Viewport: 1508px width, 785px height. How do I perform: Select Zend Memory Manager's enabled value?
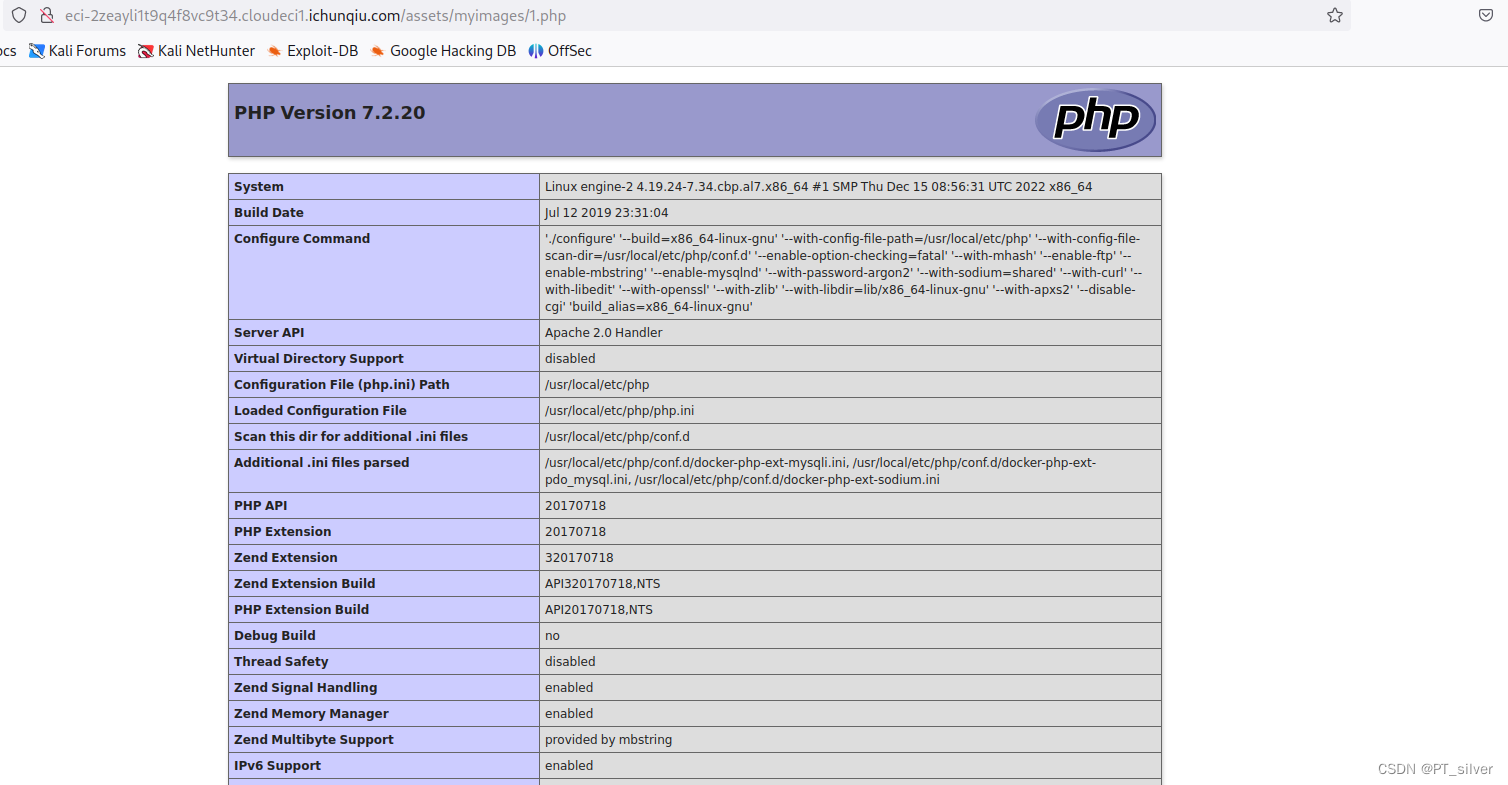(569, 714)
